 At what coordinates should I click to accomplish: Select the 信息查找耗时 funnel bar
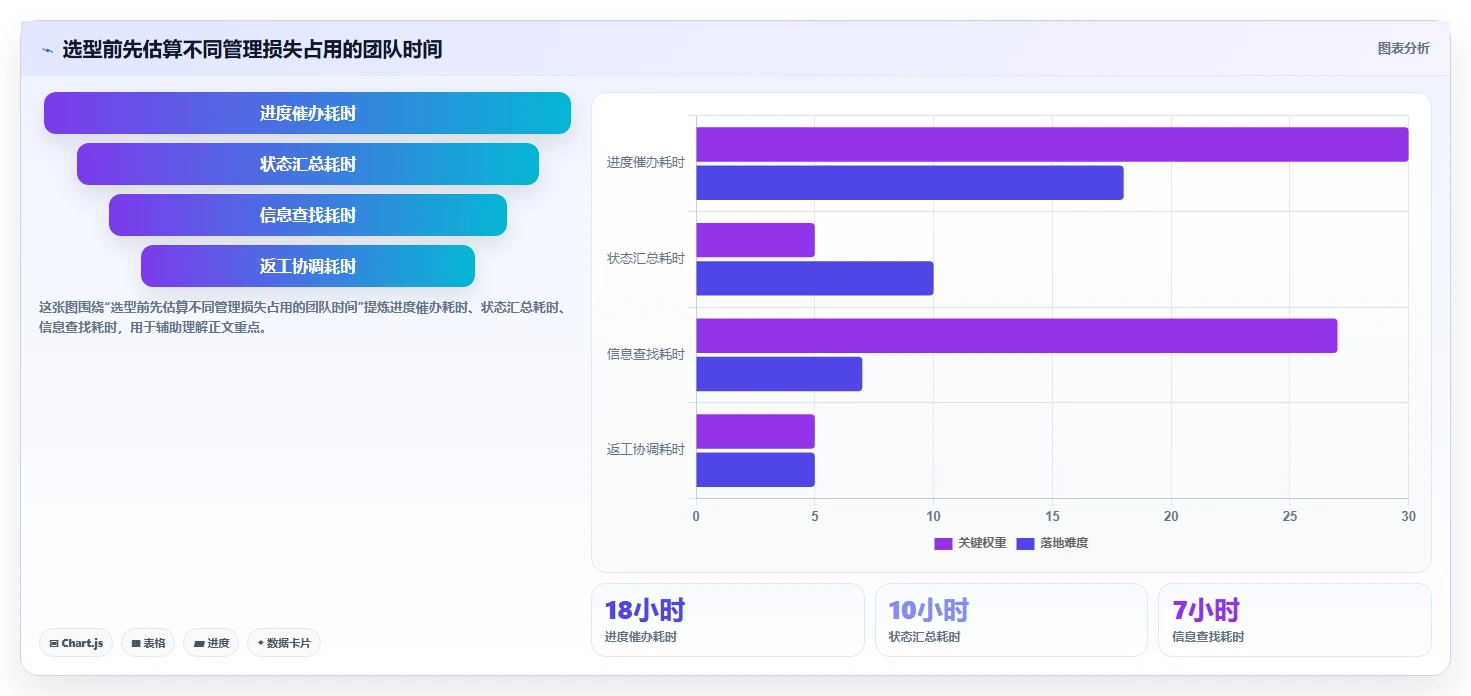tap(308, 215)
